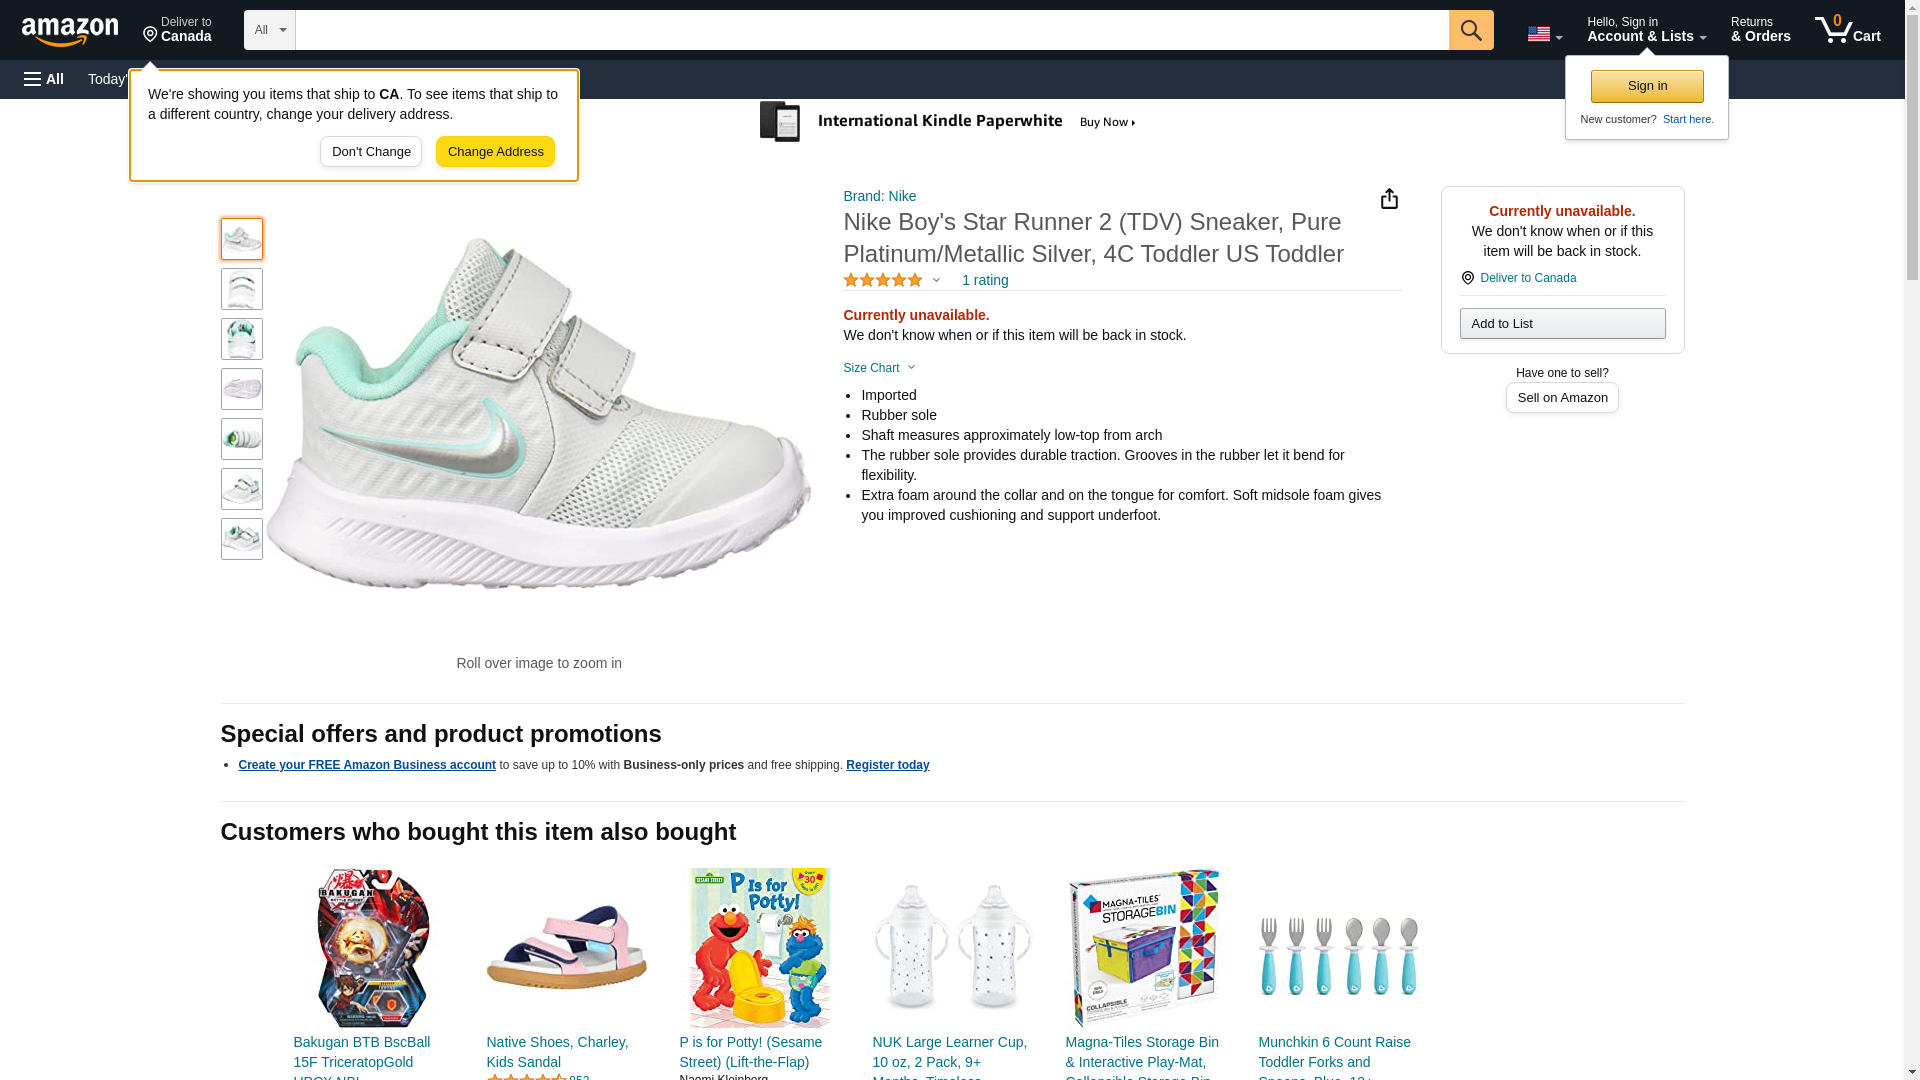The image size is (1920, 1080).
Task: Click the yellow Sign in button
Action: tap(1647, 86)
